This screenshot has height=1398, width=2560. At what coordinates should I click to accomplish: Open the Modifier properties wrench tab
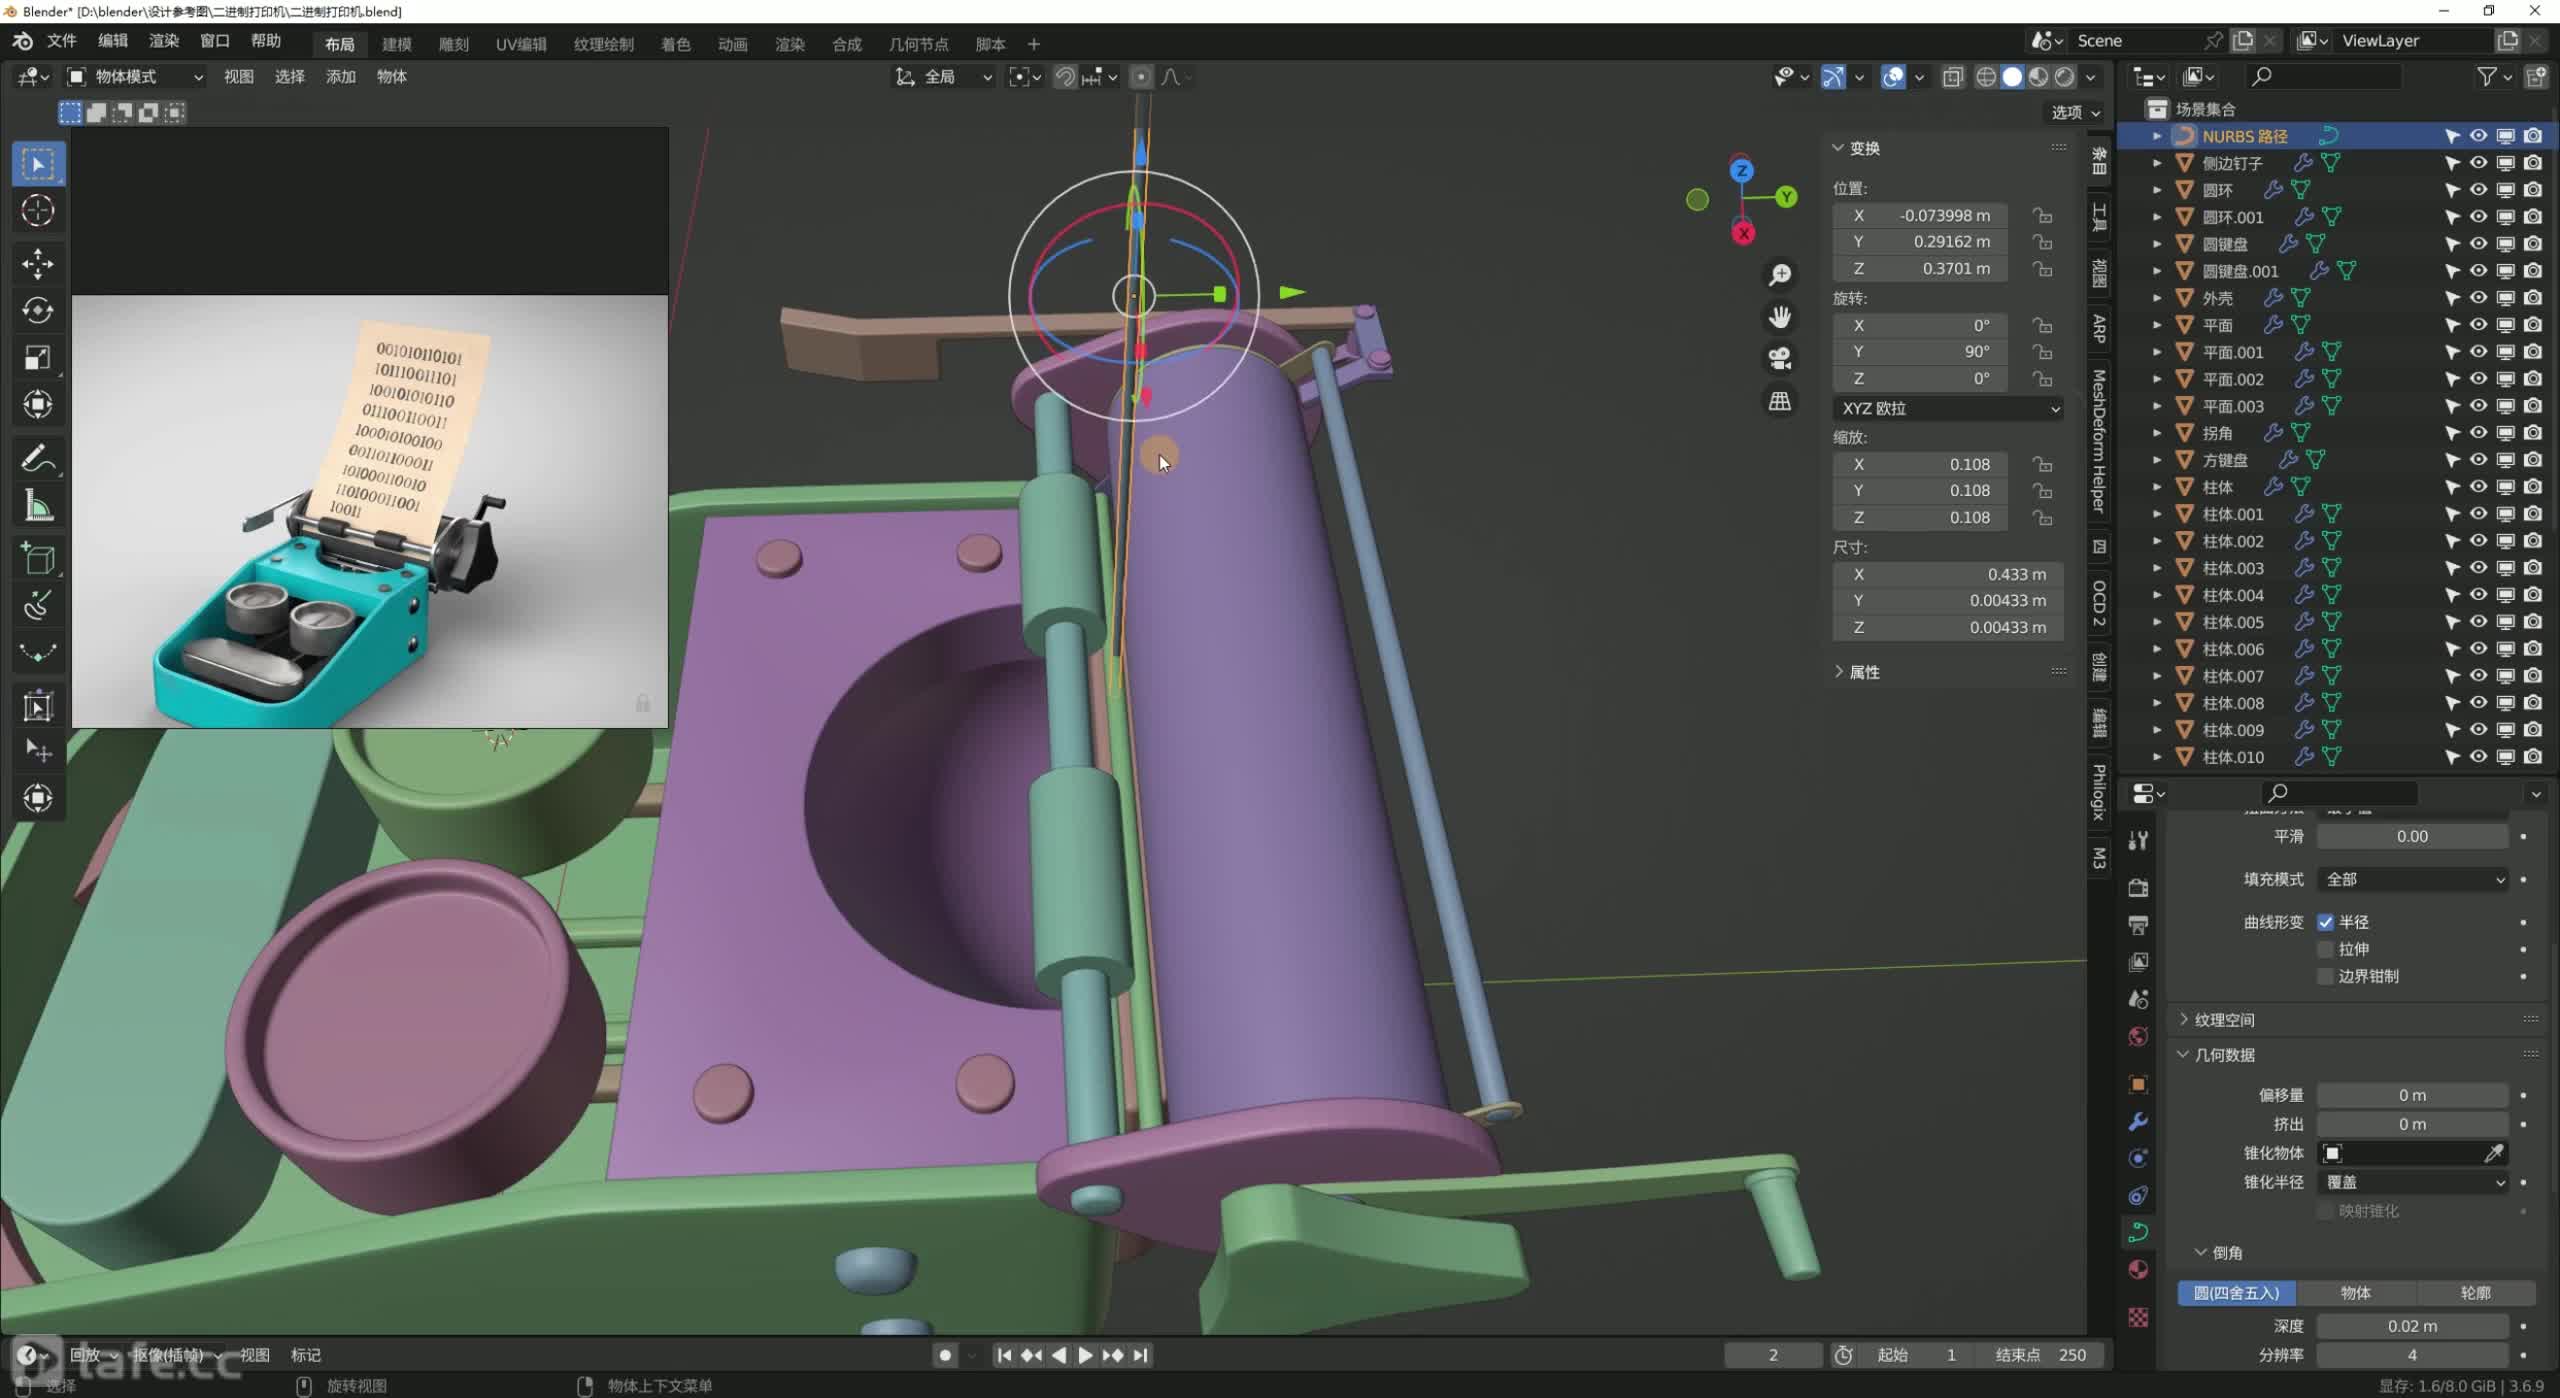coord(2138,1121)
